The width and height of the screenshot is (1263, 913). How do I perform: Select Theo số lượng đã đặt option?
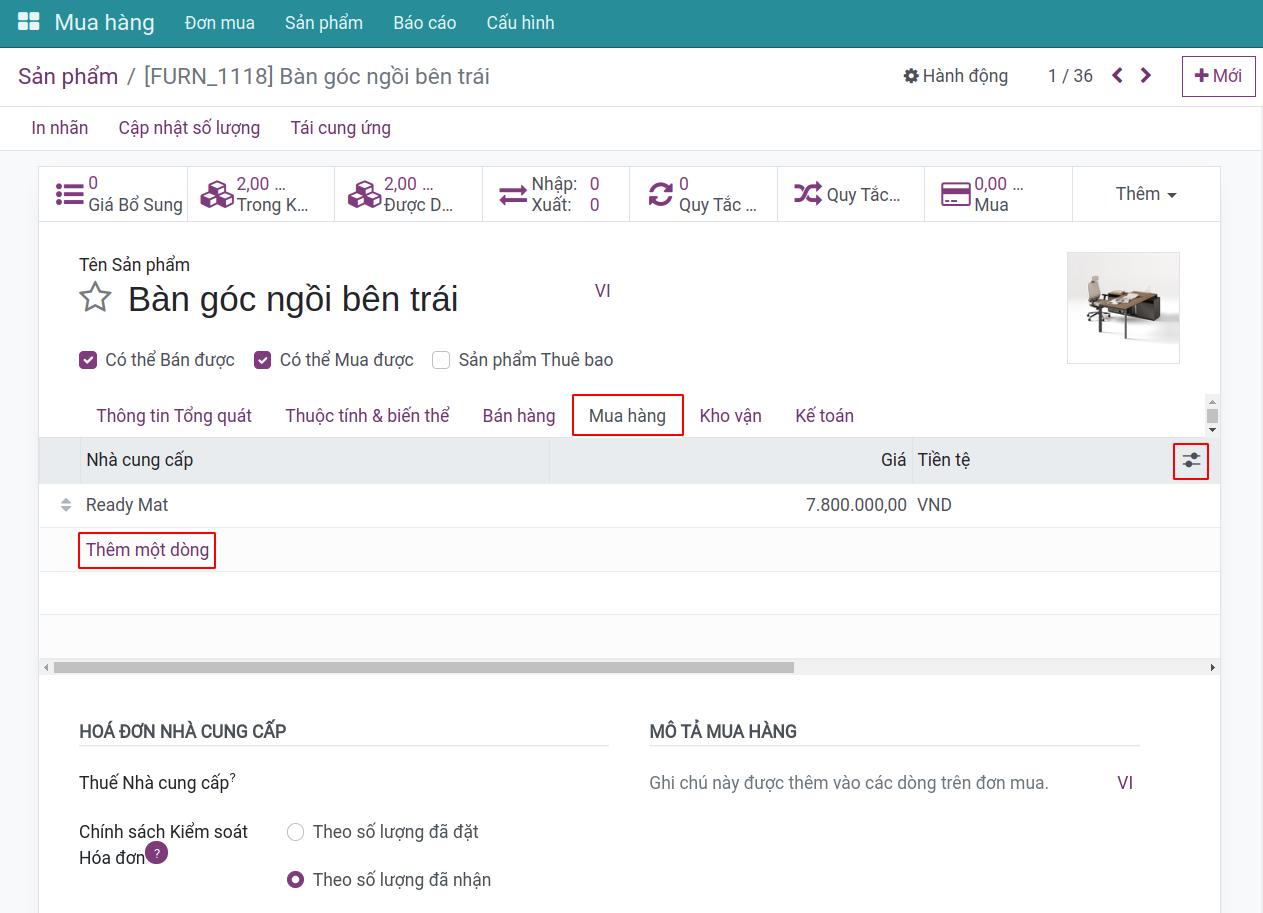[296, 831]
